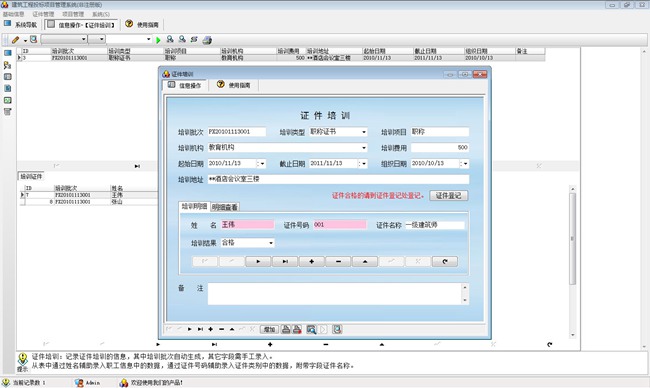The width and height of the screenshot is (650, 388).
Task: Expand the 培训机构 dropdown showing 教育机构
Action: coord(364,148)
